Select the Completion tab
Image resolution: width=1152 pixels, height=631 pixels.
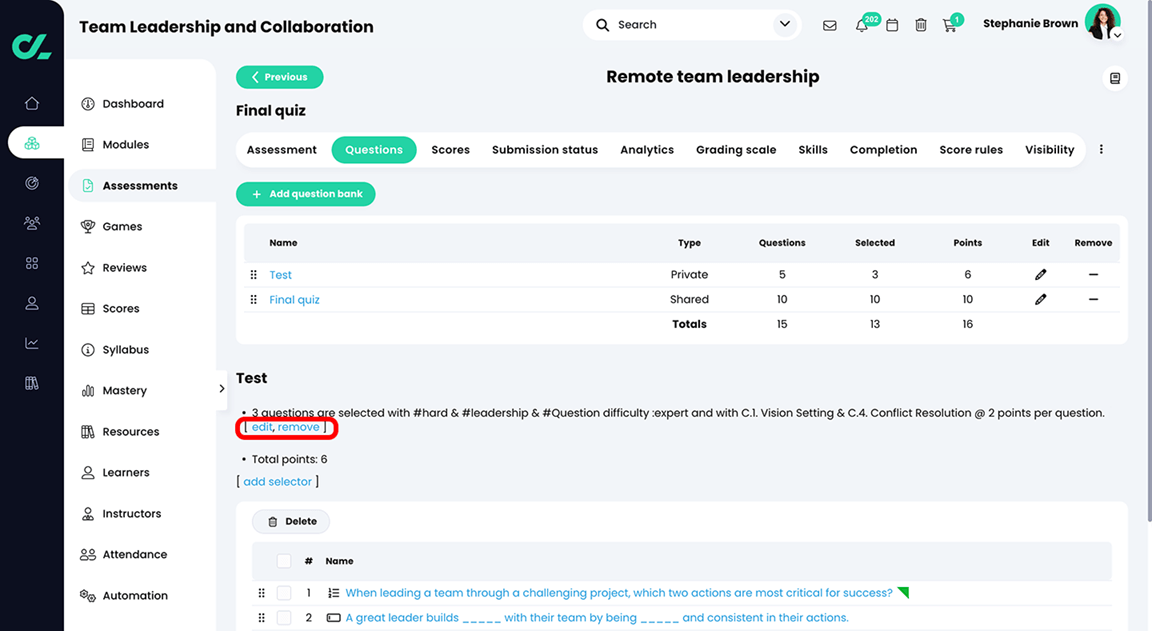pyautogui.click(x=883, y=150)
